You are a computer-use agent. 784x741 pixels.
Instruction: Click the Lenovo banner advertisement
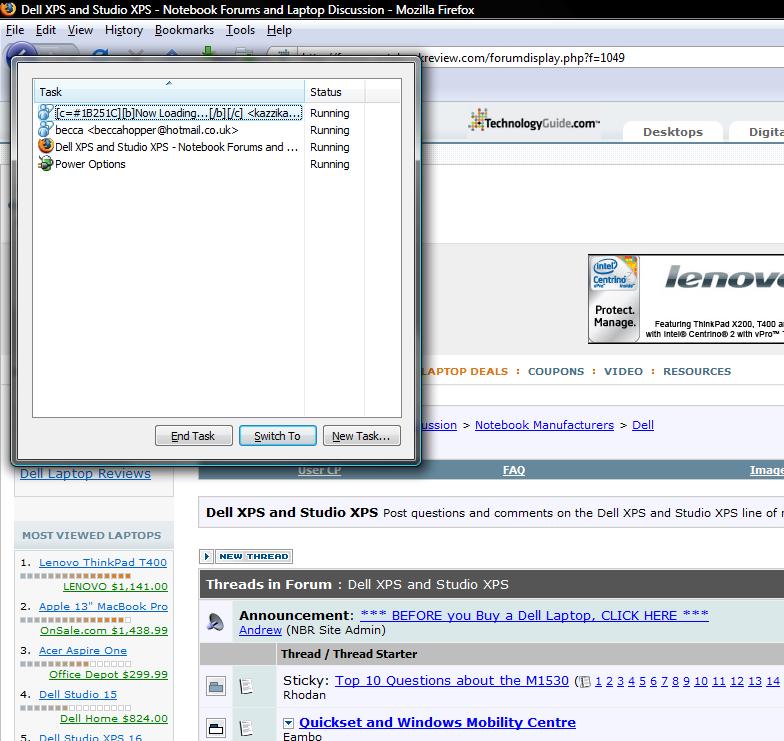coord(686,299)
